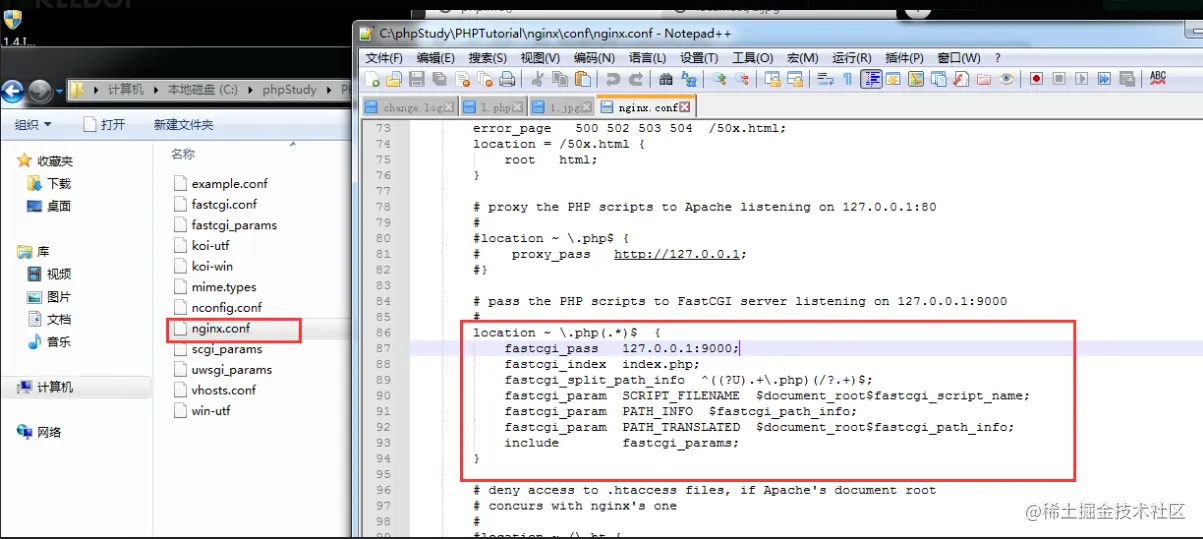Click the Explorer Back arrow button
Image resolution: width=1203 pixels, height=539 pixels.
pos(12,91)
